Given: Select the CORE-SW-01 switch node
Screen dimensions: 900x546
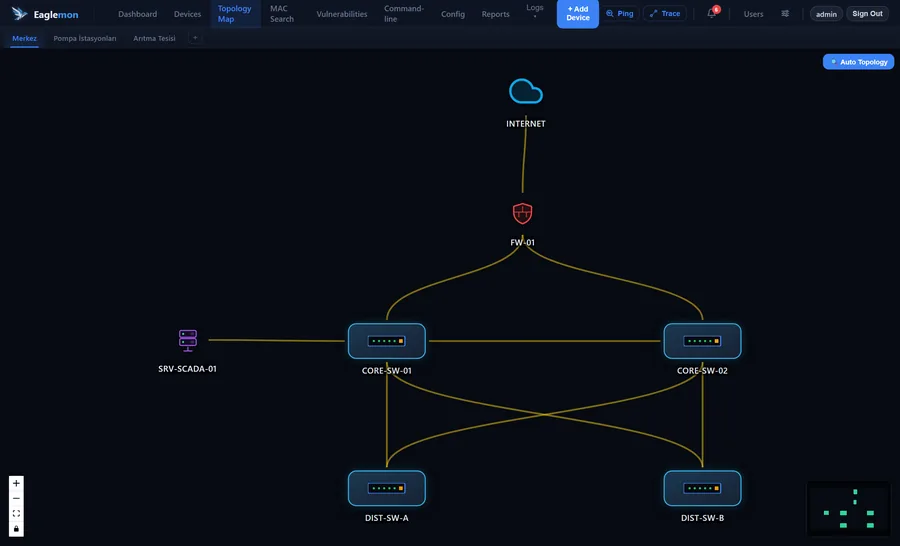Looking at the screenshot, I should pyautogui.click(x=387, y=341).
